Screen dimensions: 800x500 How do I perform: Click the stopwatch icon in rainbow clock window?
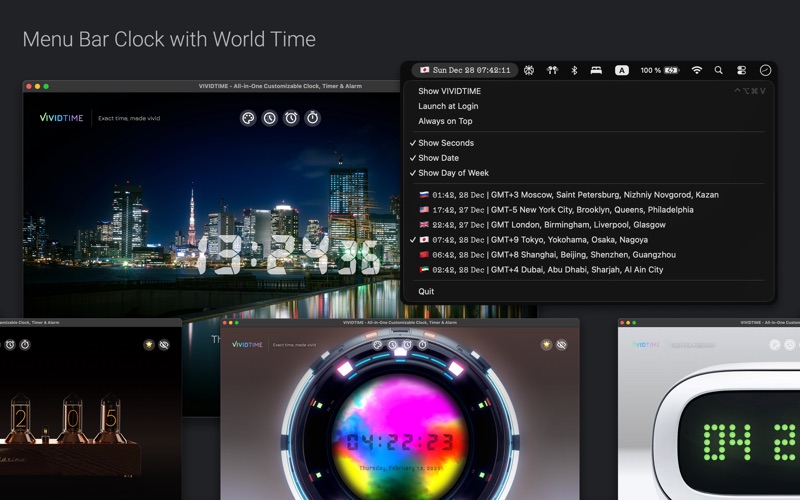point(422,345)
